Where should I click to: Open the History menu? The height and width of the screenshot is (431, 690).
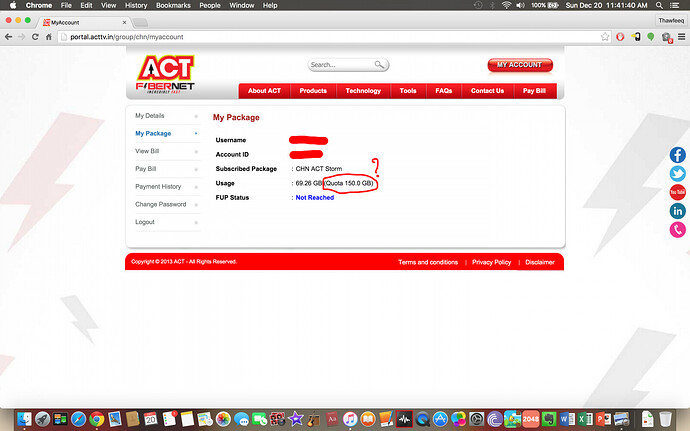(136, 5)
